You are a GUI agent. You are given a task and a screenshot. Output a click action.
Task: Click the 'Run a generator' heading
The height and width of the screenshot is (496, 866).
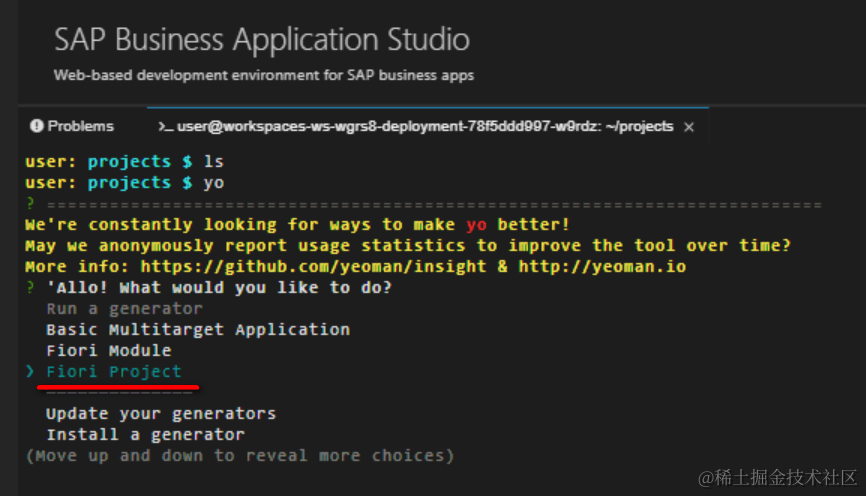click(125, 309)
